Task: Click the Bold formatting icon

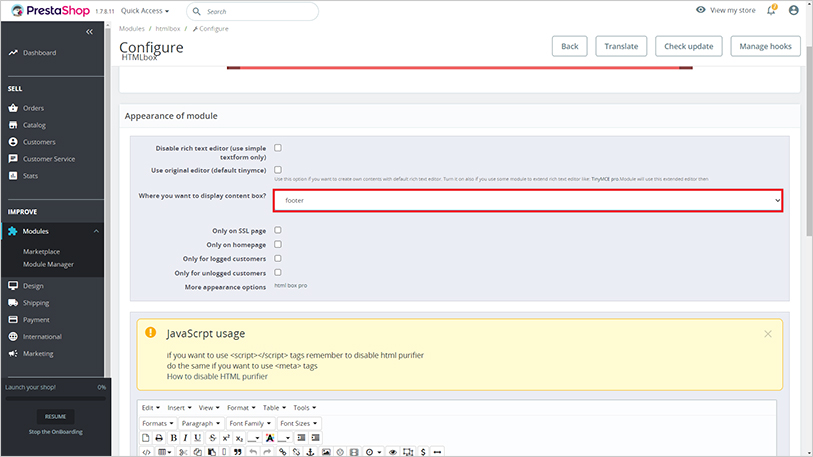Action: tap(173, 438)
